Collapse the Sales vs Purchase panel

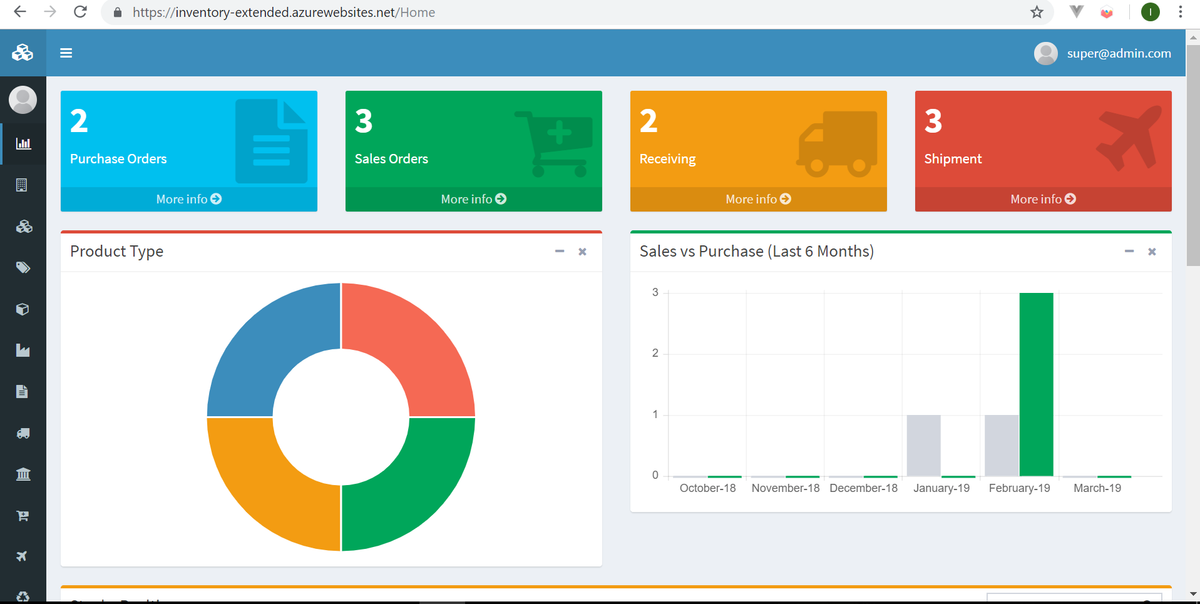point(1129,252)
